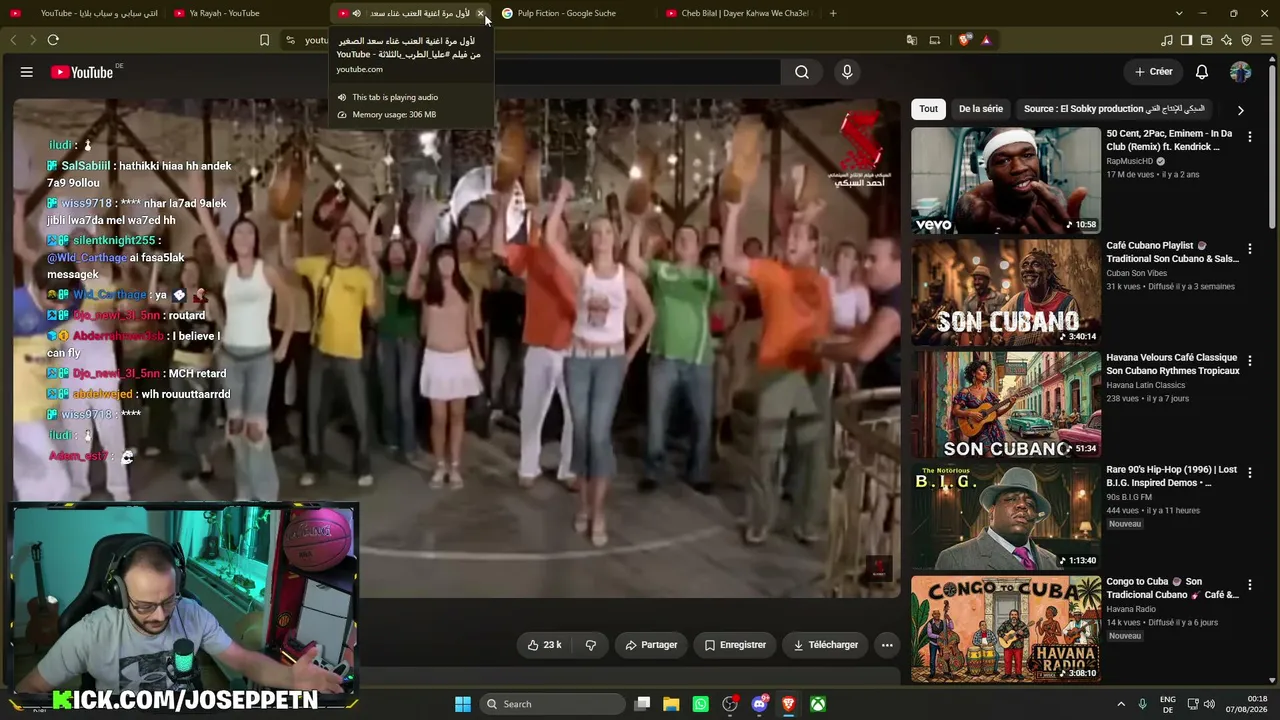The width and height of the screenshot is (1280, 720).
Task: Open the YouTube account avatar menu
Action: 1240,72
